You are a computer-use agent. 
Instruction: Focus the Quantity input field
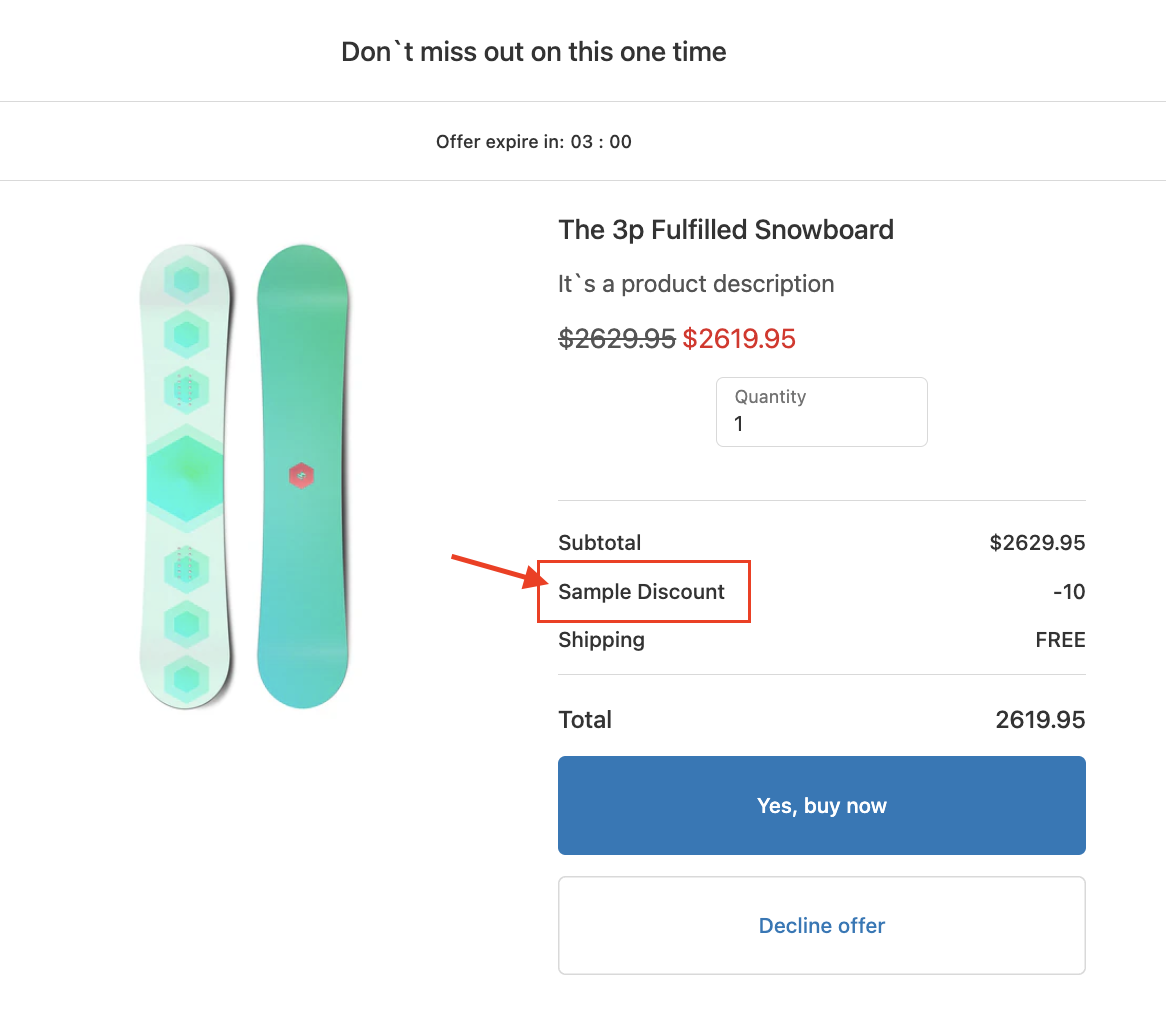click(821, 423)
